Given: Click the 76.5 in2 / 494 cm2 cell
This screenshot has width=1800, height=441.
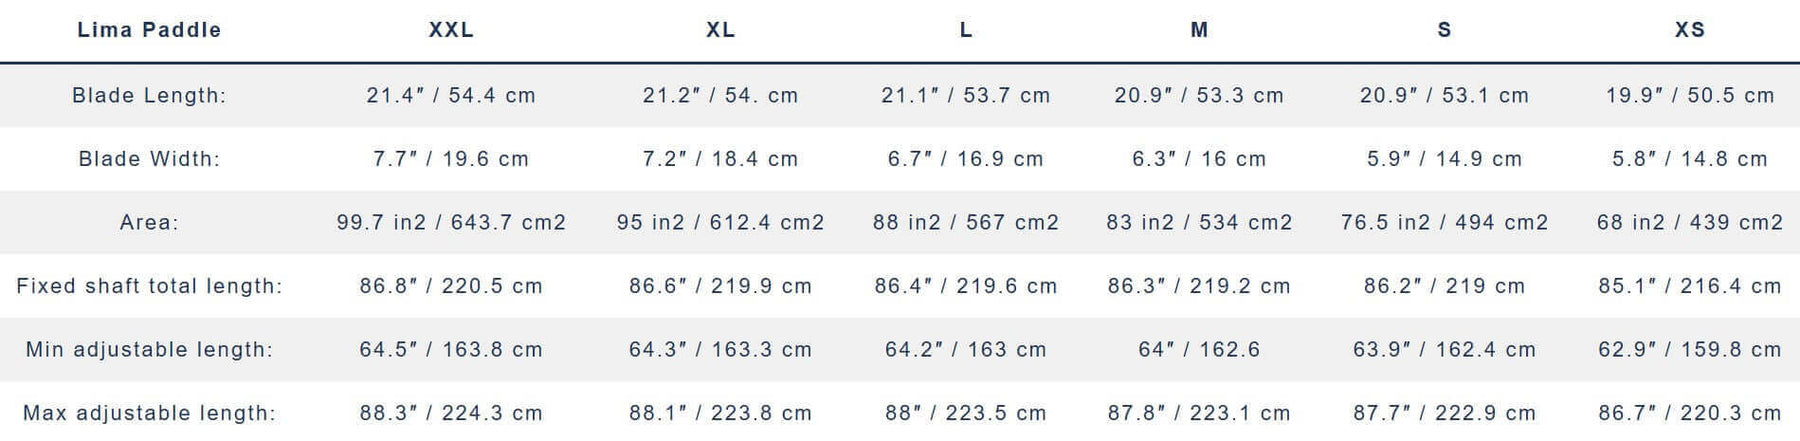Looking at the screenshot, I should click(x=1444, y=222).
